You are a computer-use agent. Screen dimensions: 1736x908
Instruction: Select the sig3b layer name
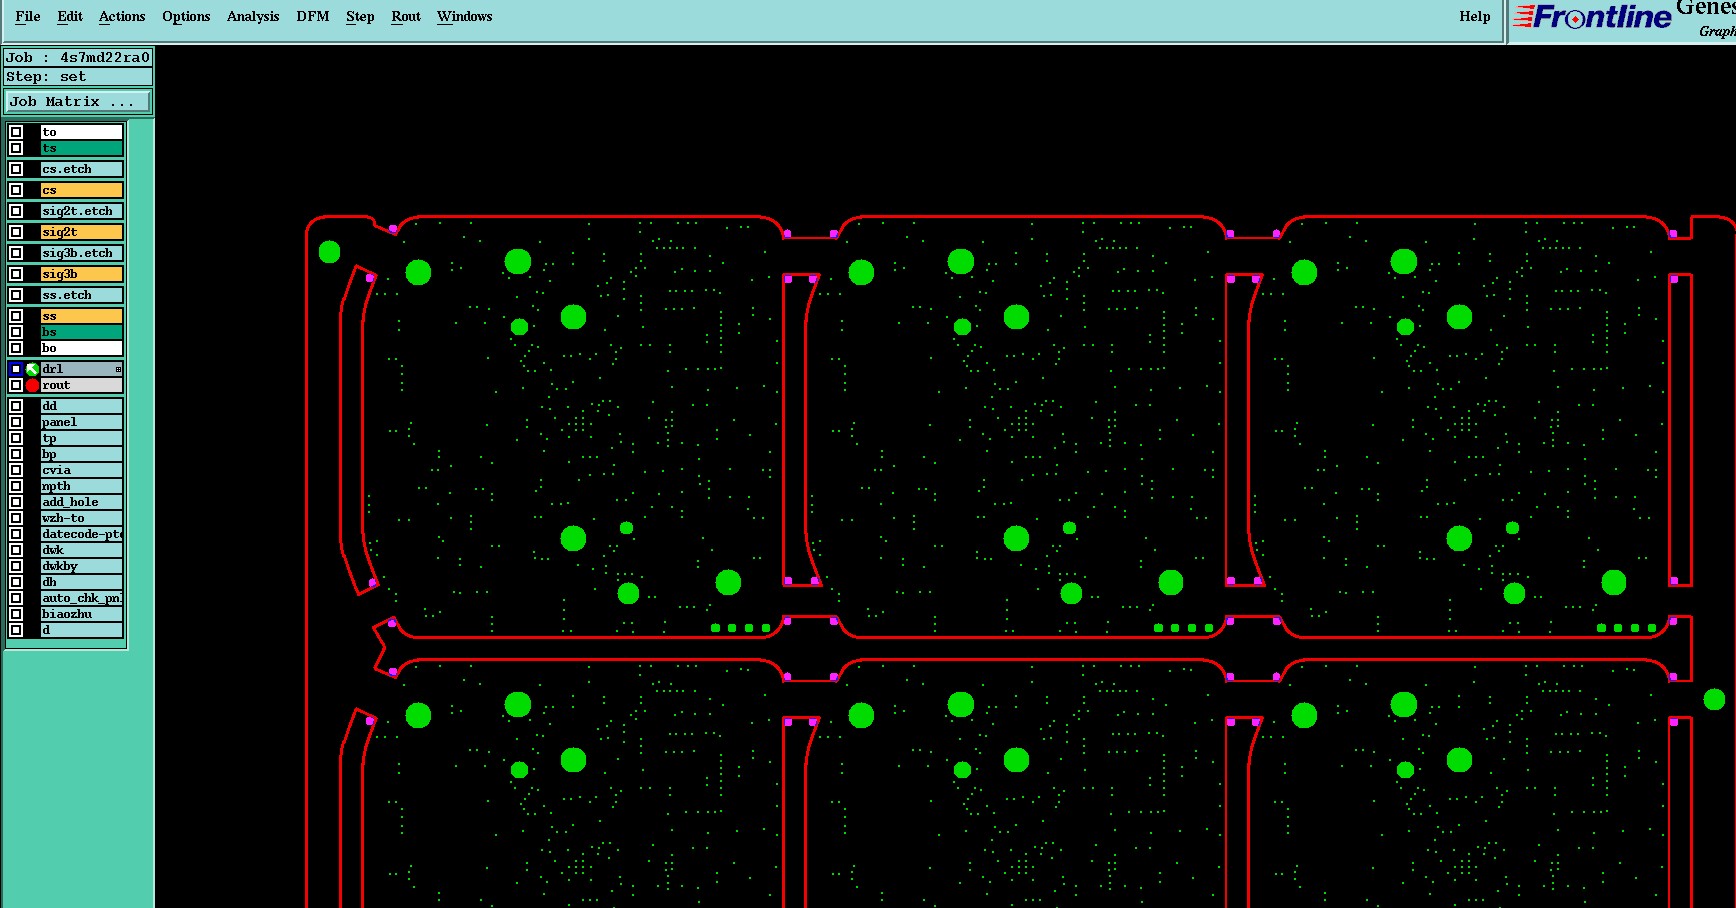pyautogui.click(x=82, y=274)
